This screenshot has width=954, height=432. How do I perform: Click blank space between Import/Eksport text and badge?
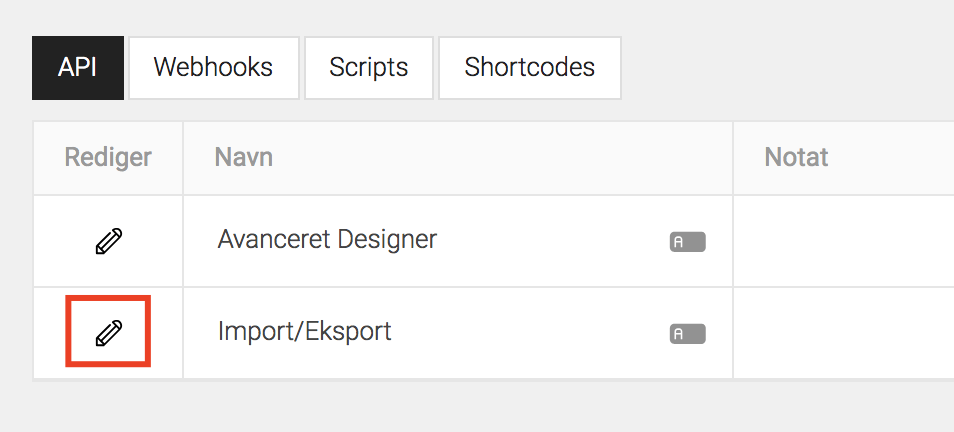(x=529, y=333)
